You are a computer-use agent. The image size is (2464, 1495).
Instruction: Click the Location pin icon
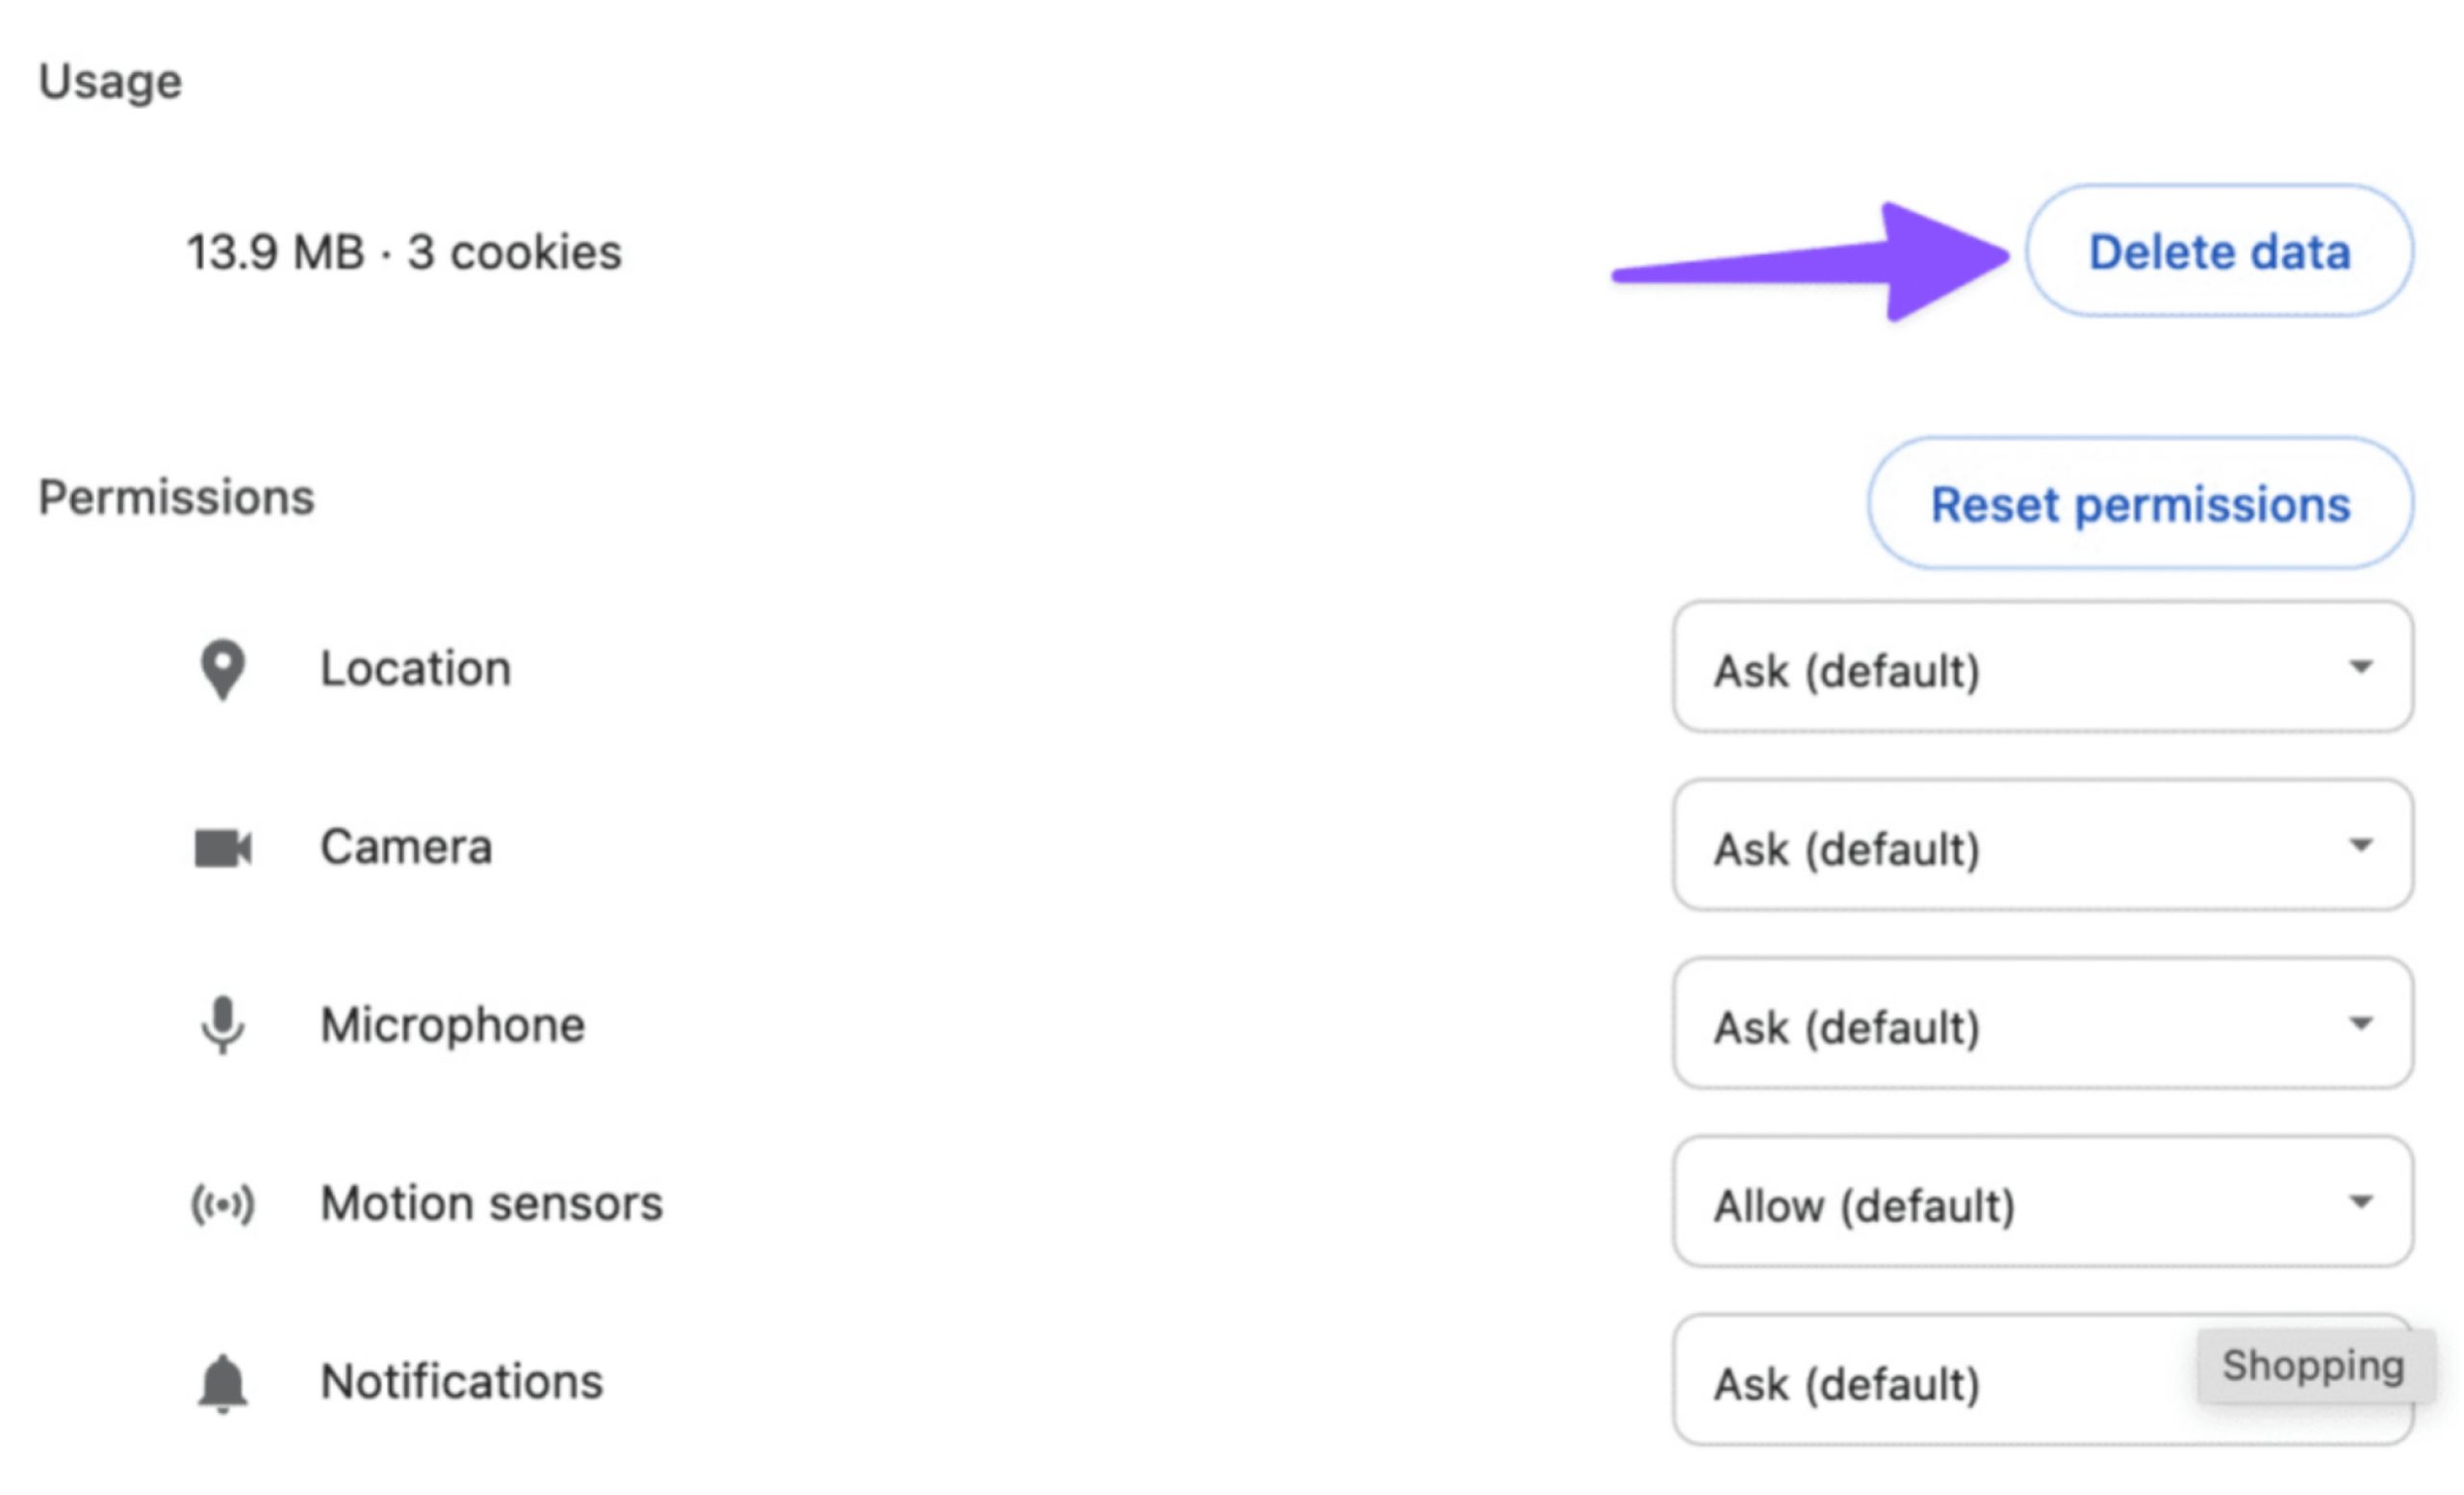coord(222,669)
